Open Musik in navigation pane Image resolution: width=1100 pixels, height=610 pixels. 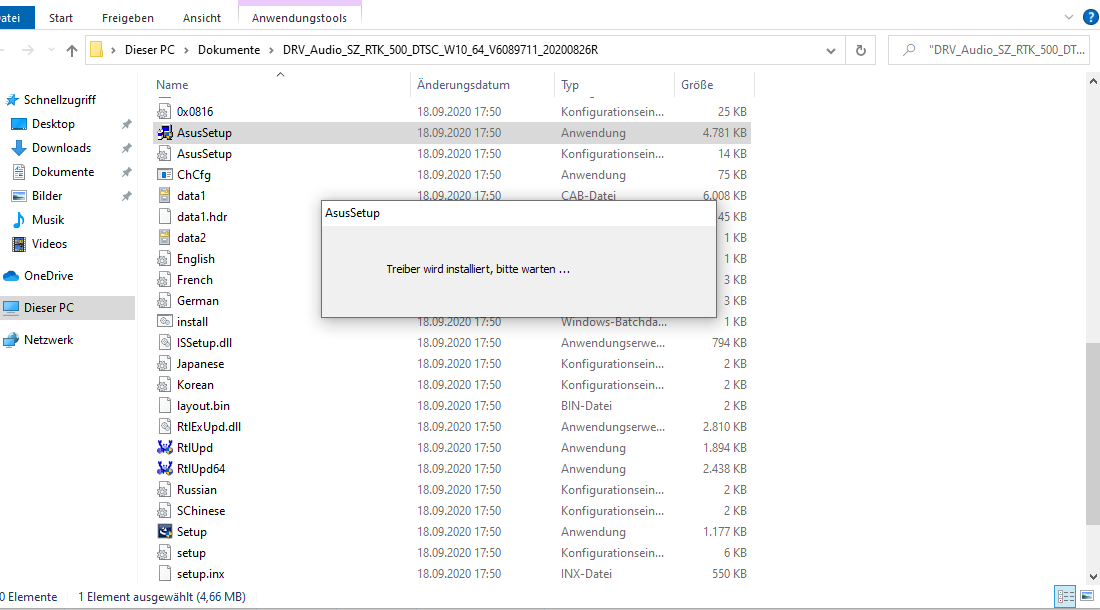(48, 219)
